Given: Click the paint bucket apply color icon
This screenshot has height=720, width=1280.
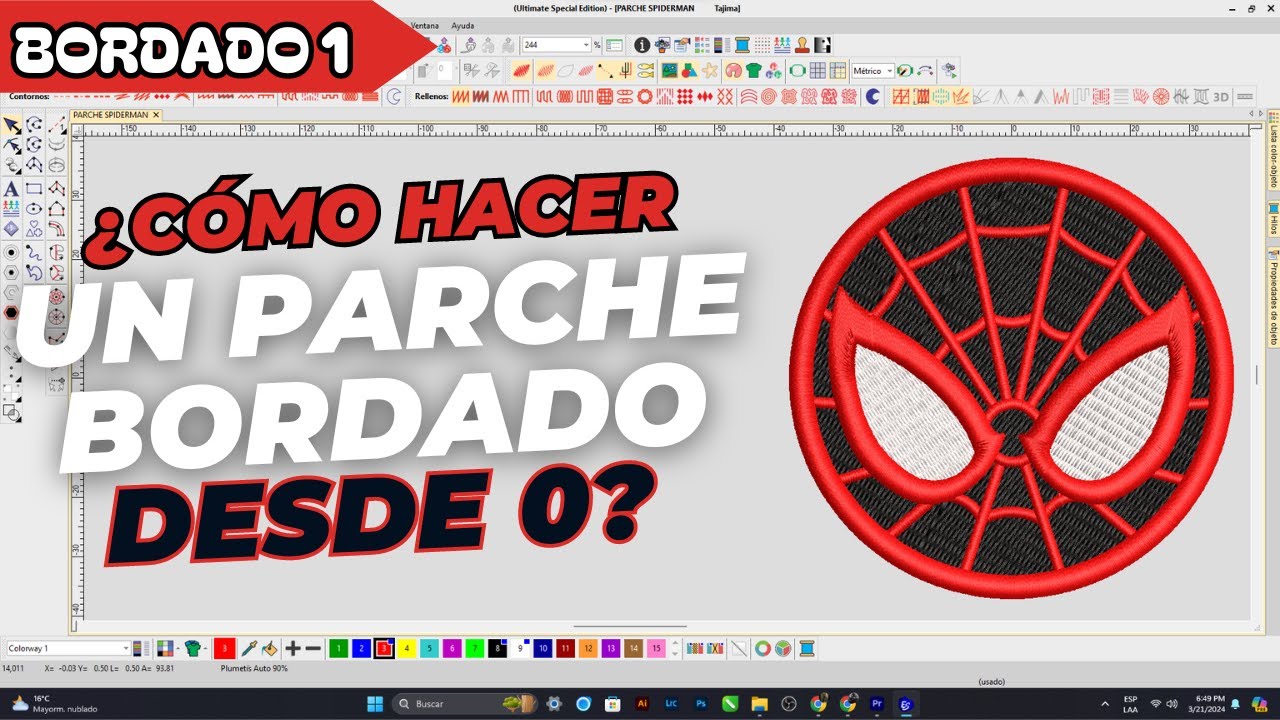Looking at the screenshot, I should point(270,649).
